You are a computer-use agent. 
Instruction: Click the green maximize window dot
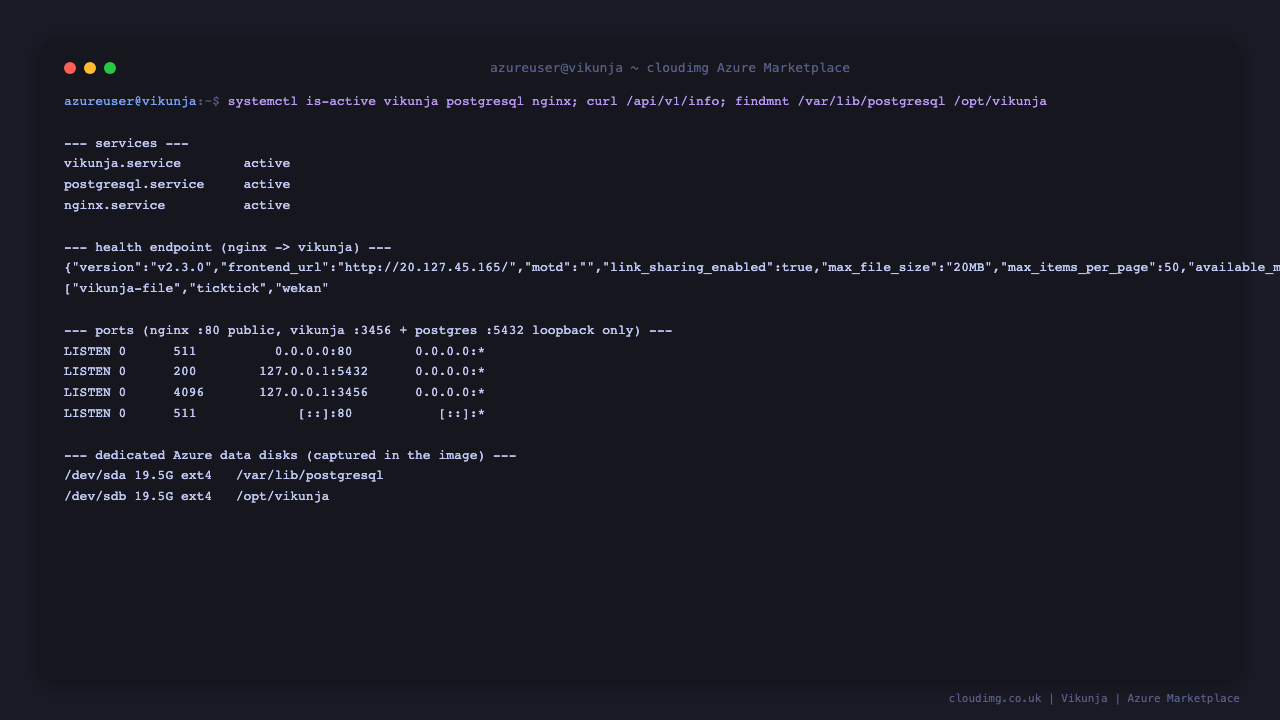click(110, 68)
